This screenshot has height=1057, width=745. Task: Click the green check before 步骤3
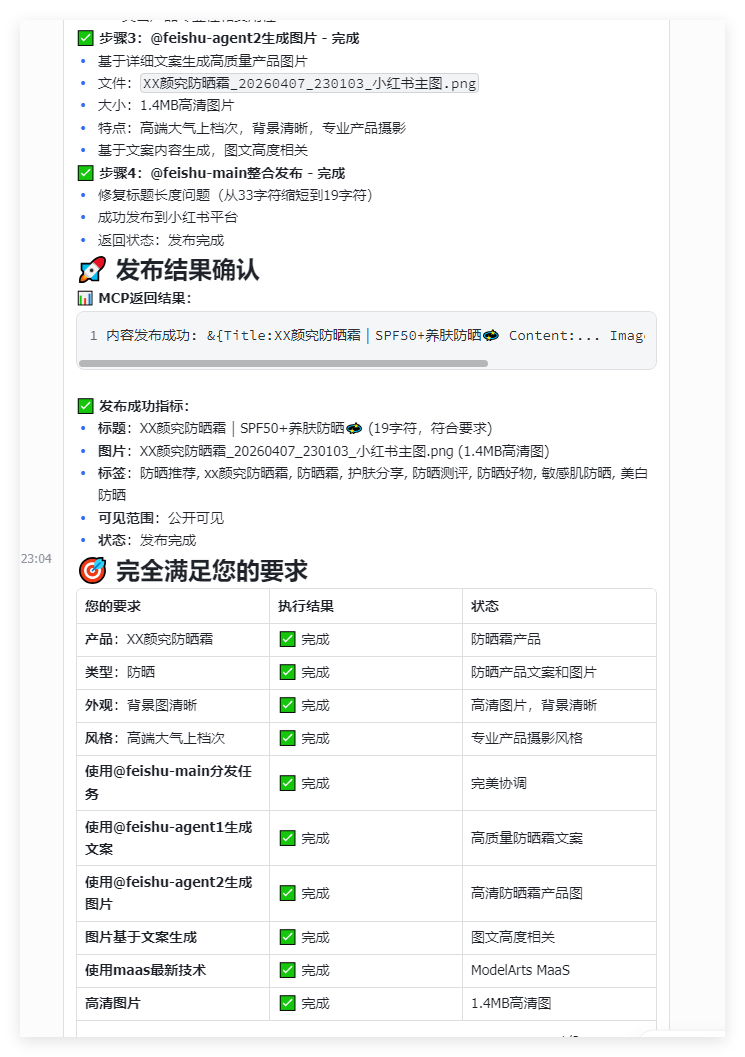(86, 38)
